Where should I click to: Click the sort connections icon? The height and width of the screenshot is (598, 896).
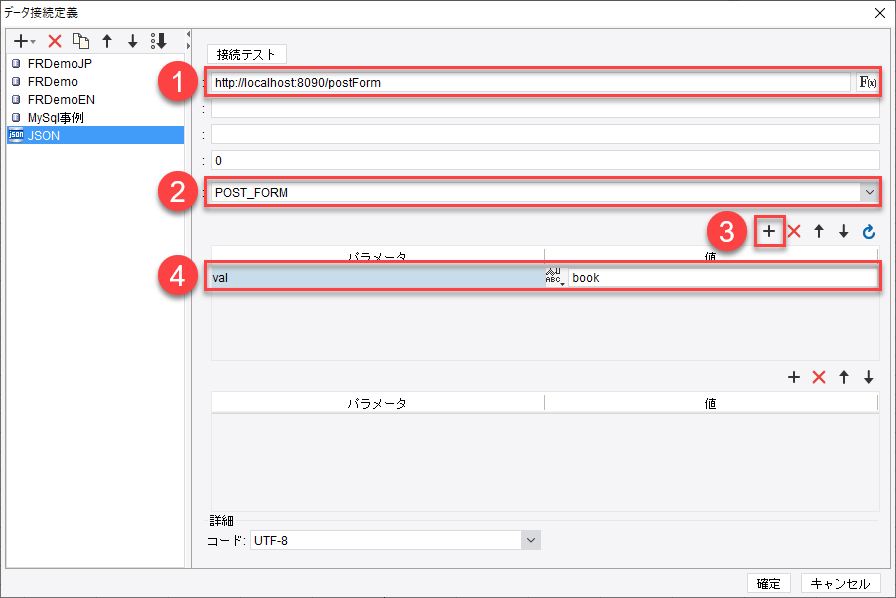point(159,41)
